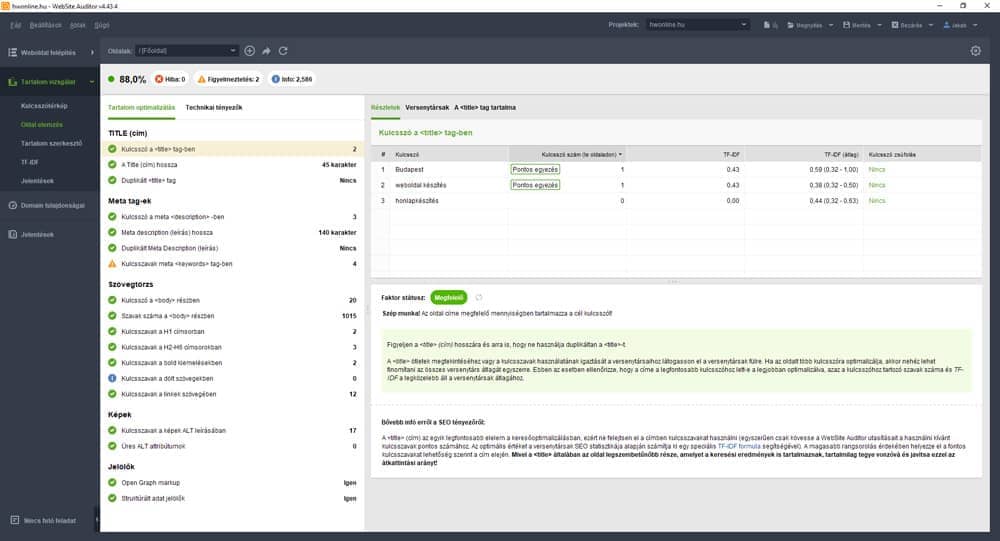Click check icon for Üres ALT attribútumok
This screenshot has height=541, width=1000.
coord(112,446)
